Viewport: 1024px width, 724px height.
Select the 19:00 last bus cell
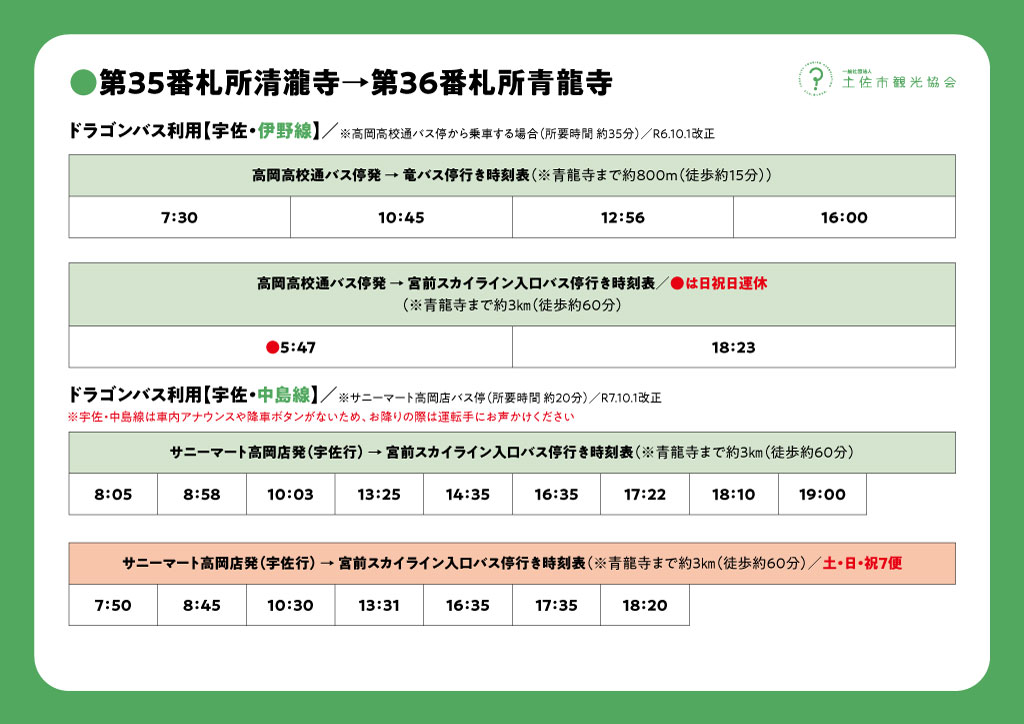[822, 495]
